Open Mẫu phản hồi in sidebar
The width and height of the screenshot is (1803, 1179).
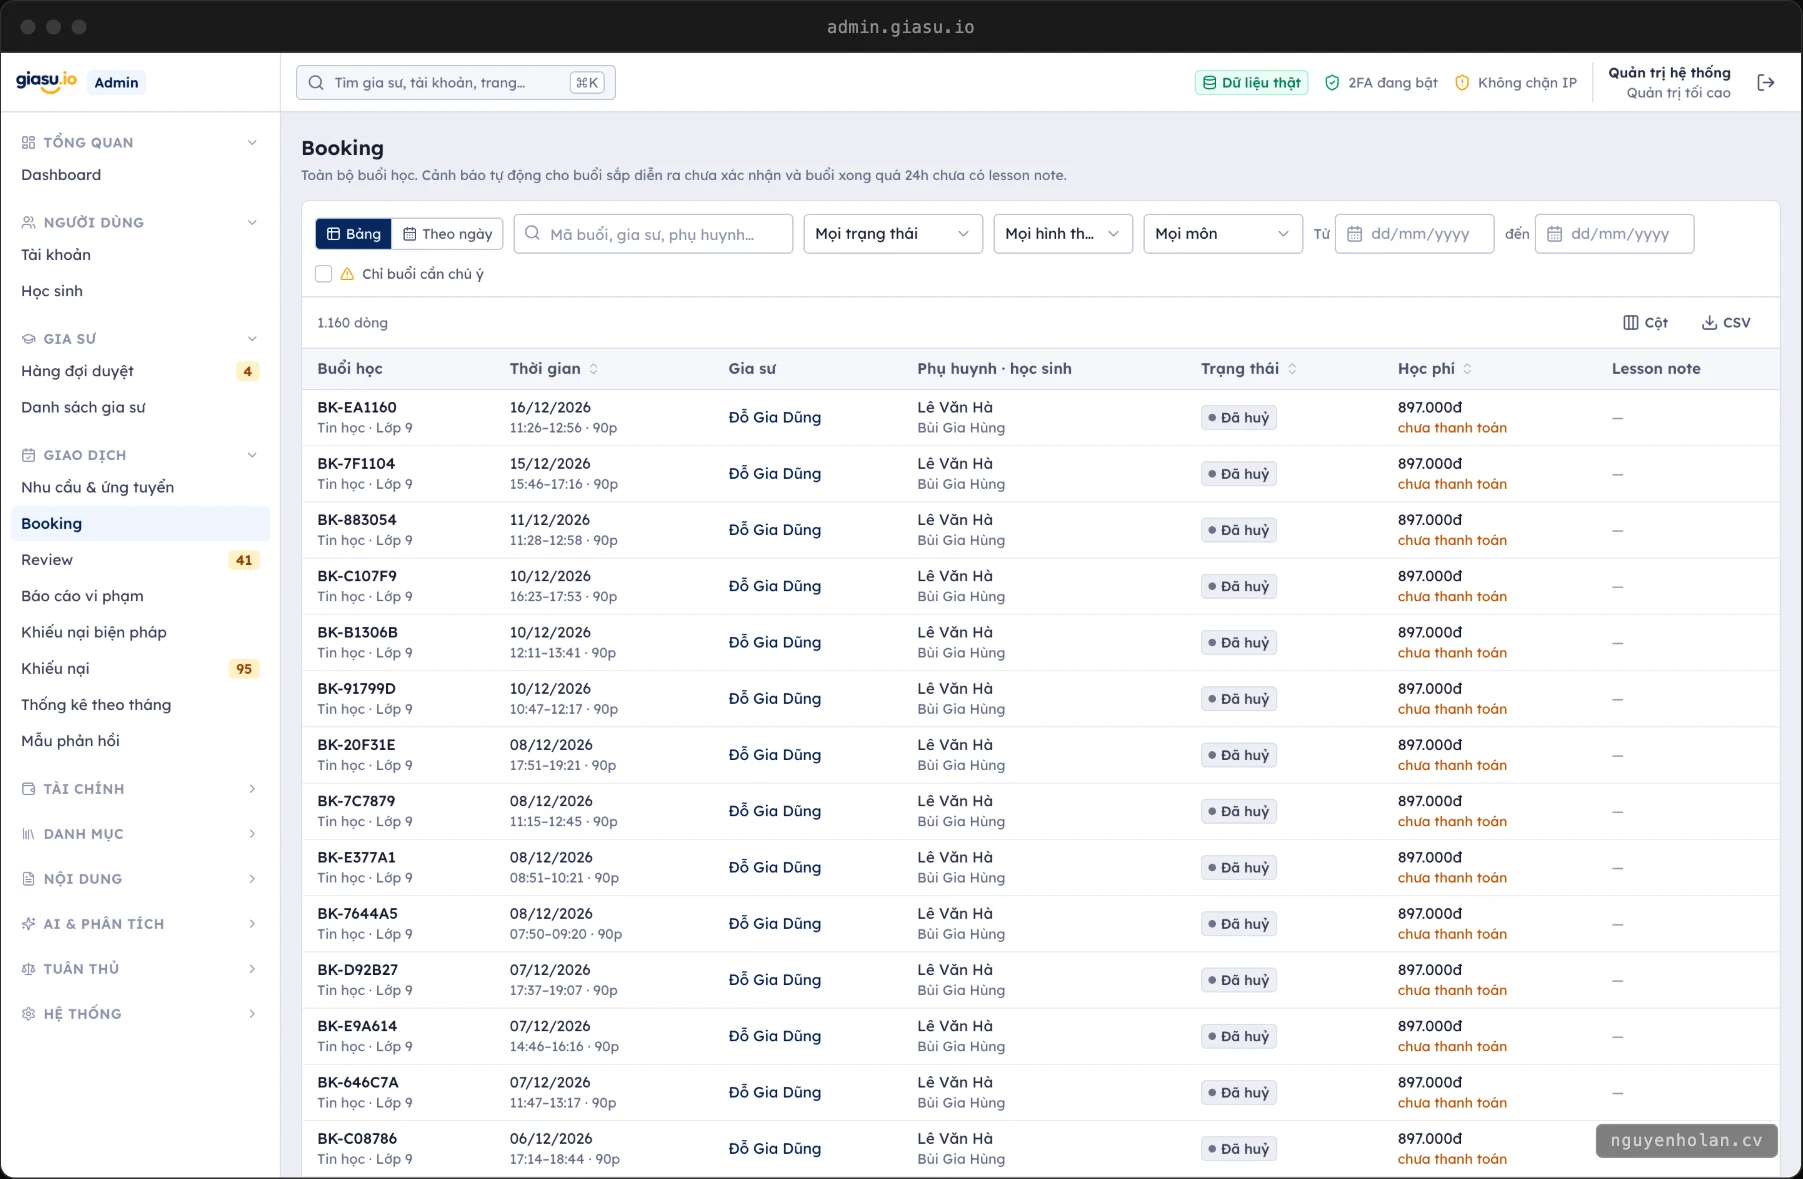coord(140,741)
